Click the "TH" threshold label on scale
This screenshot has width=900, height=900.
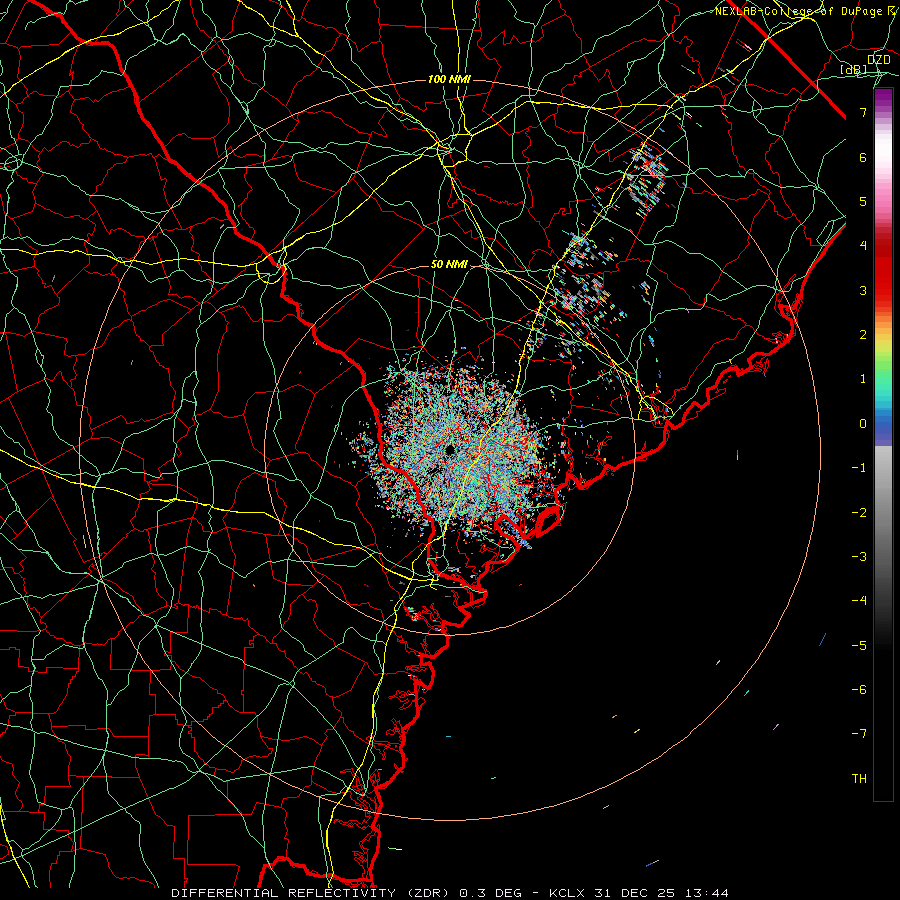pos(859,779)
